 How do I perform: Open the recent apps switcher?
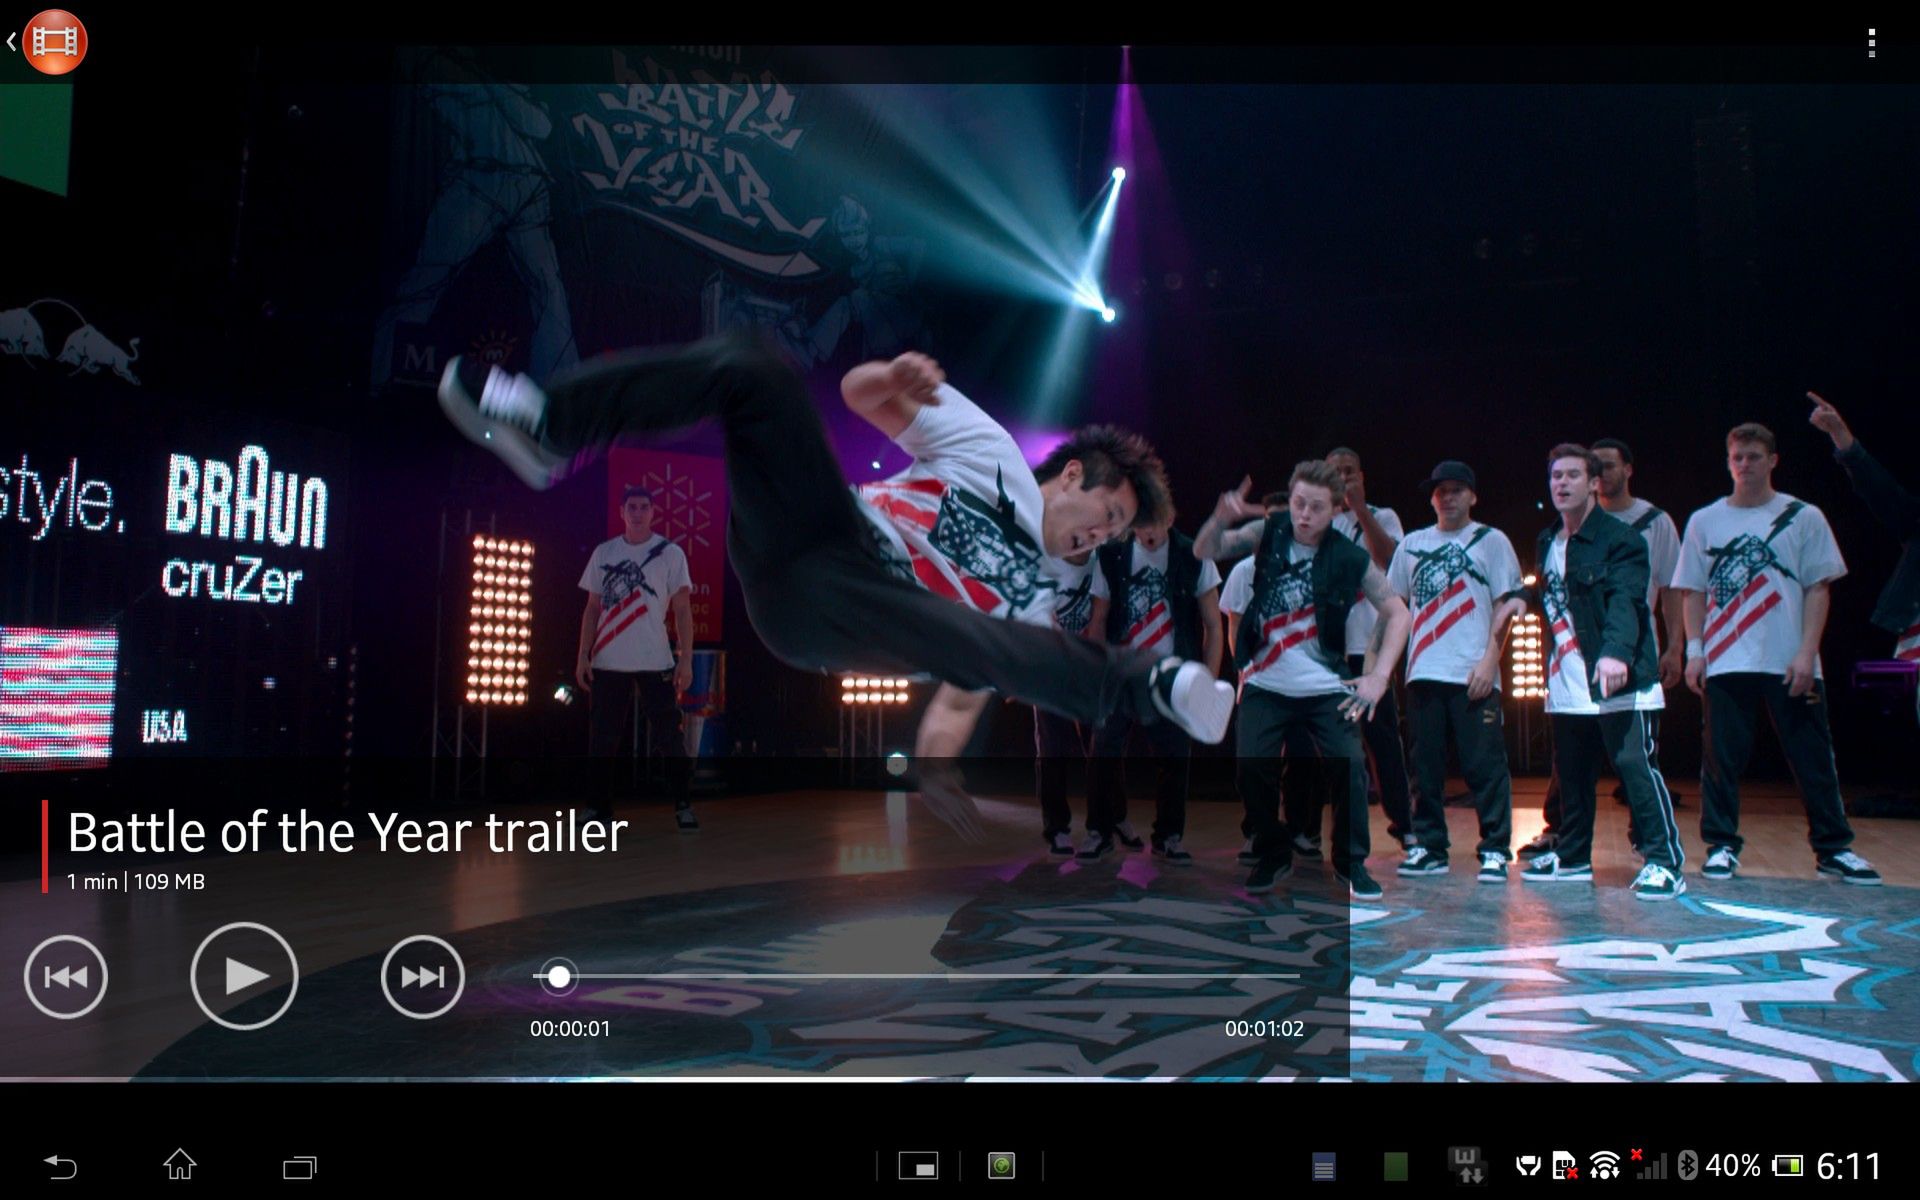coord(299,1166)
